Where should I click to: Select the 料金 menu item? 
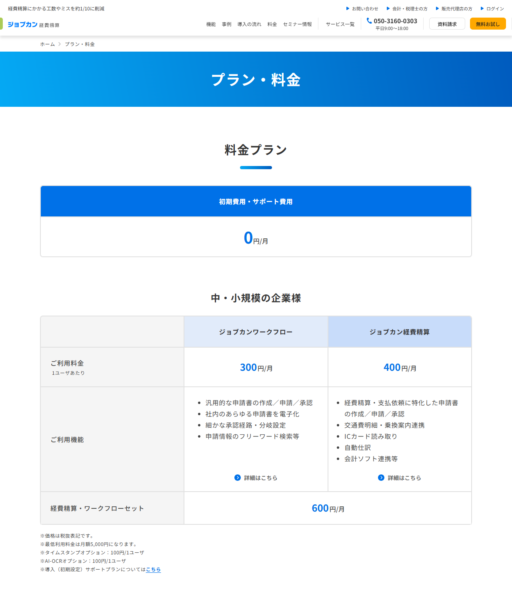272,24
